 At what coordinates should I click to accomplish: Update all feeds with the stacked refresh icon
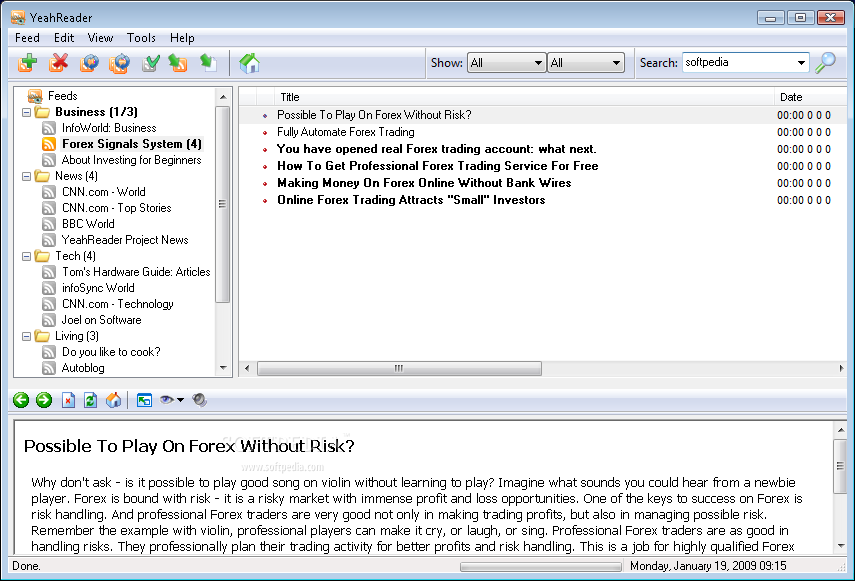point(119,63)
